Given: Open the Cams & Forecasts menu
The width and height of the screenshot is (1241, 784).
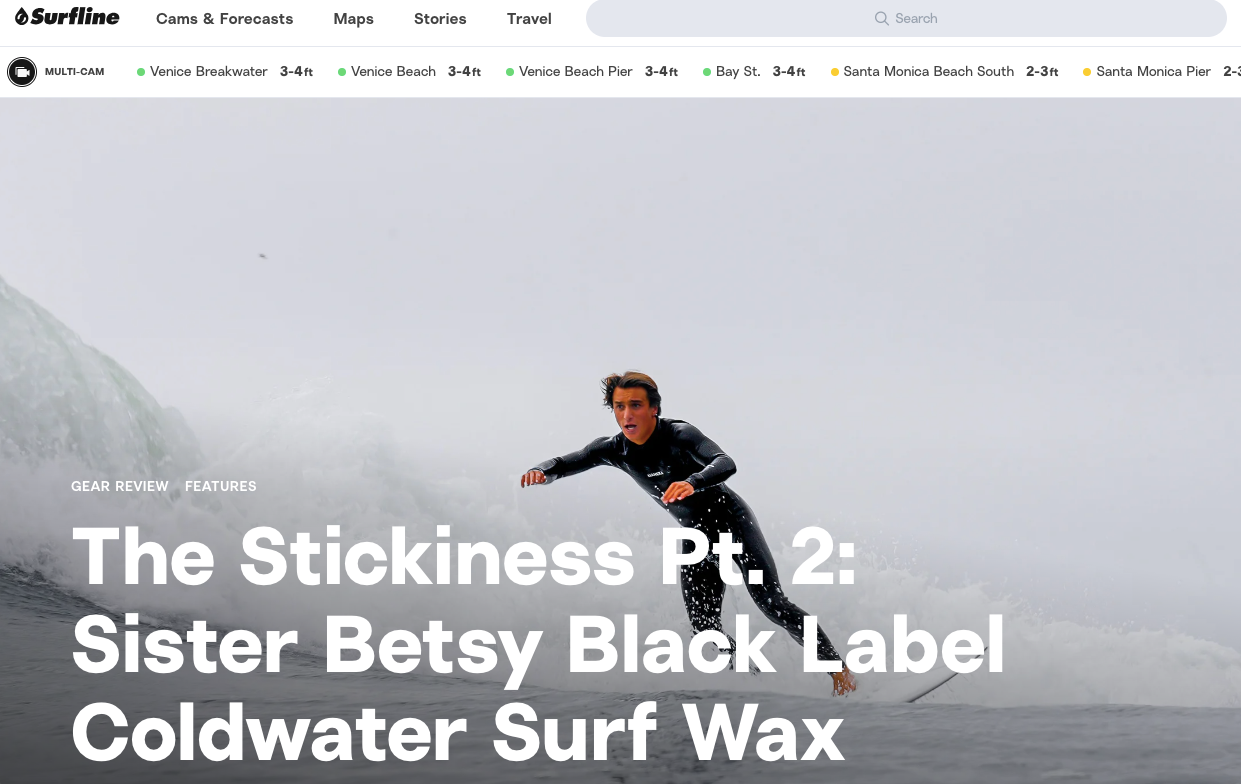Looking at the screenshot, I should coord(225,18).
